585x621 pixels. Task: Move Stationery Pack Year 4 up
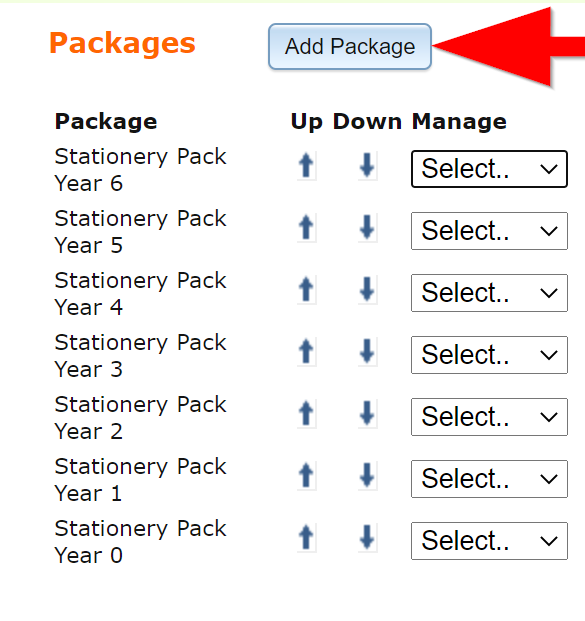coord(307,290)
